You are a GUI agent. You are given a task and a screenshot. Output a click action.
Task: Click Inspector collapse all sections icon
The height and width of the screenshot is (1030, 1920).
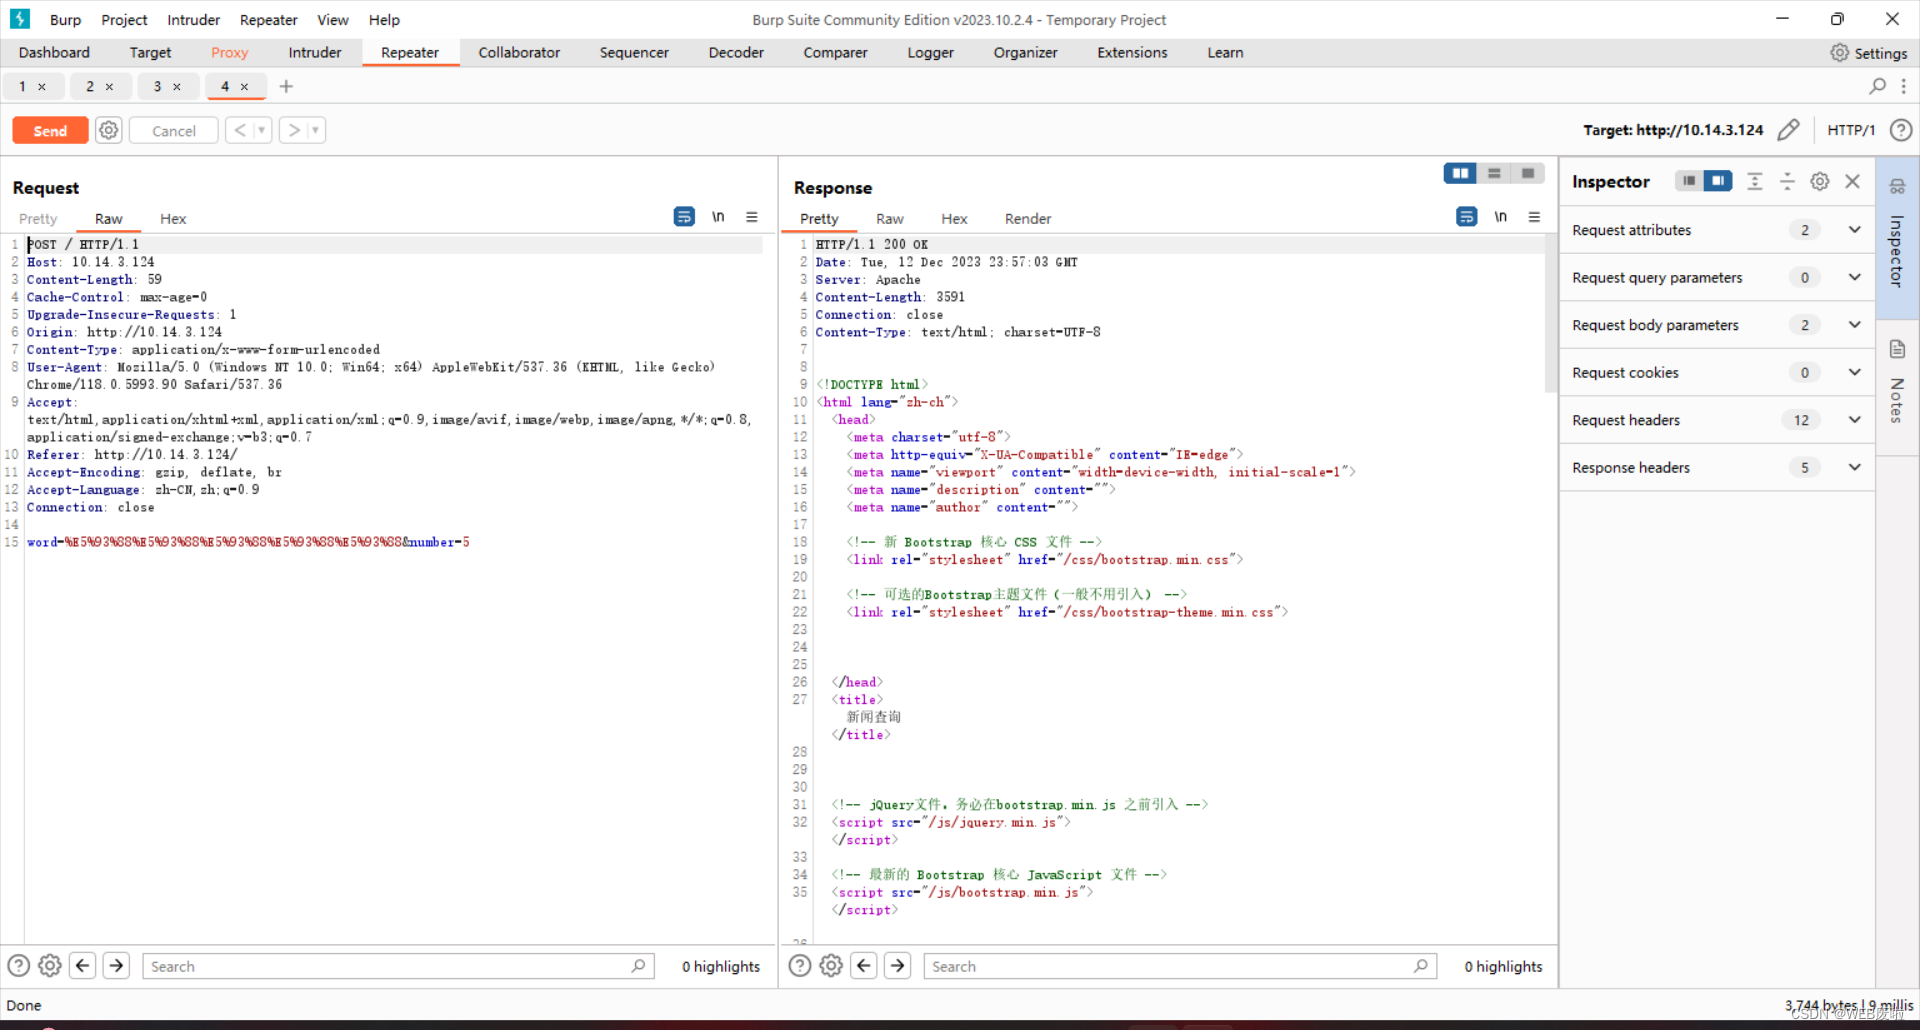(1787, 181)
